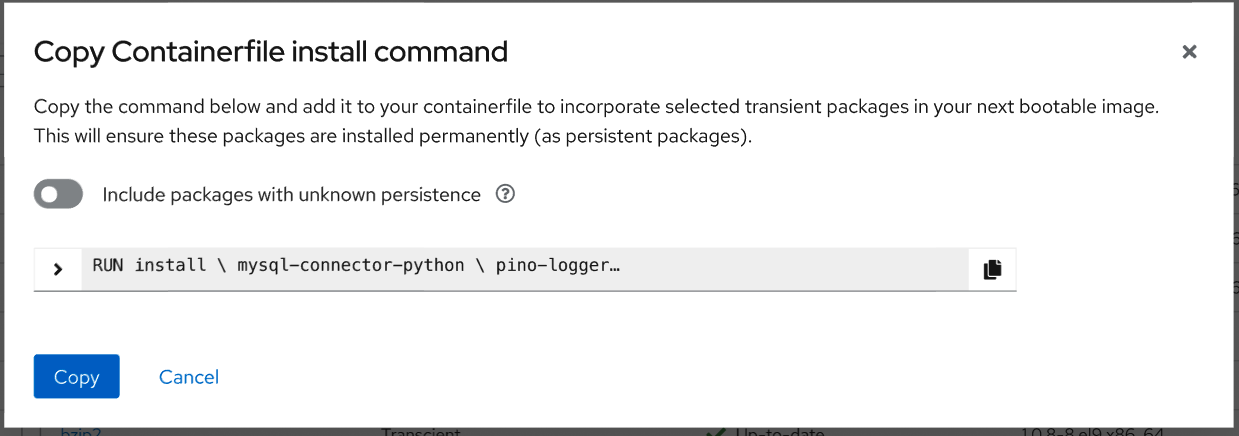
Task: Click the Up-to-date green check icon
Action: [714, 432]
